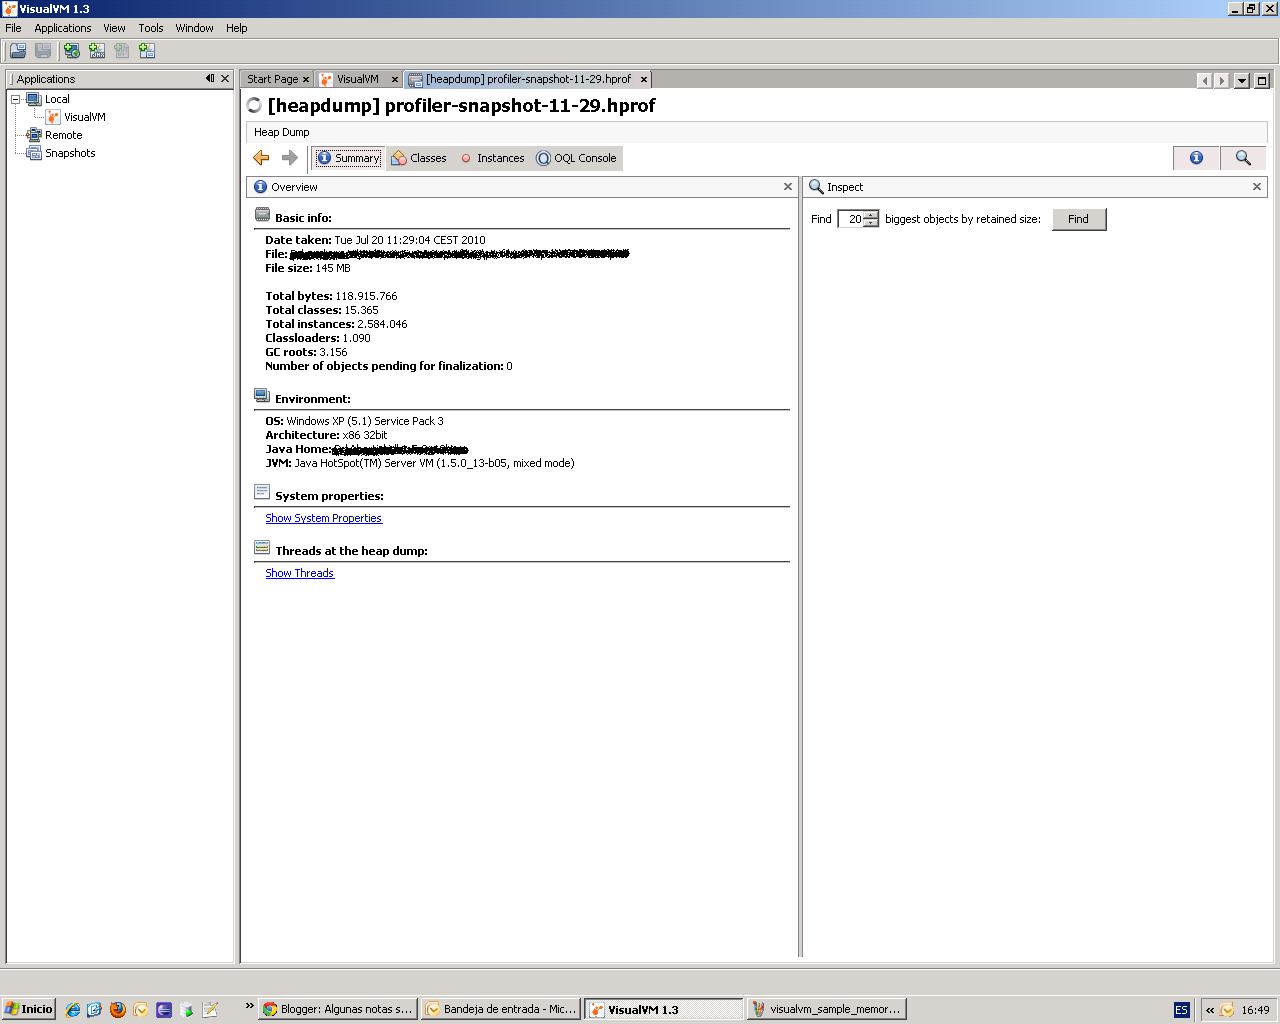Click the Save (floppy disk) toolbar icon

pos(43,51)
